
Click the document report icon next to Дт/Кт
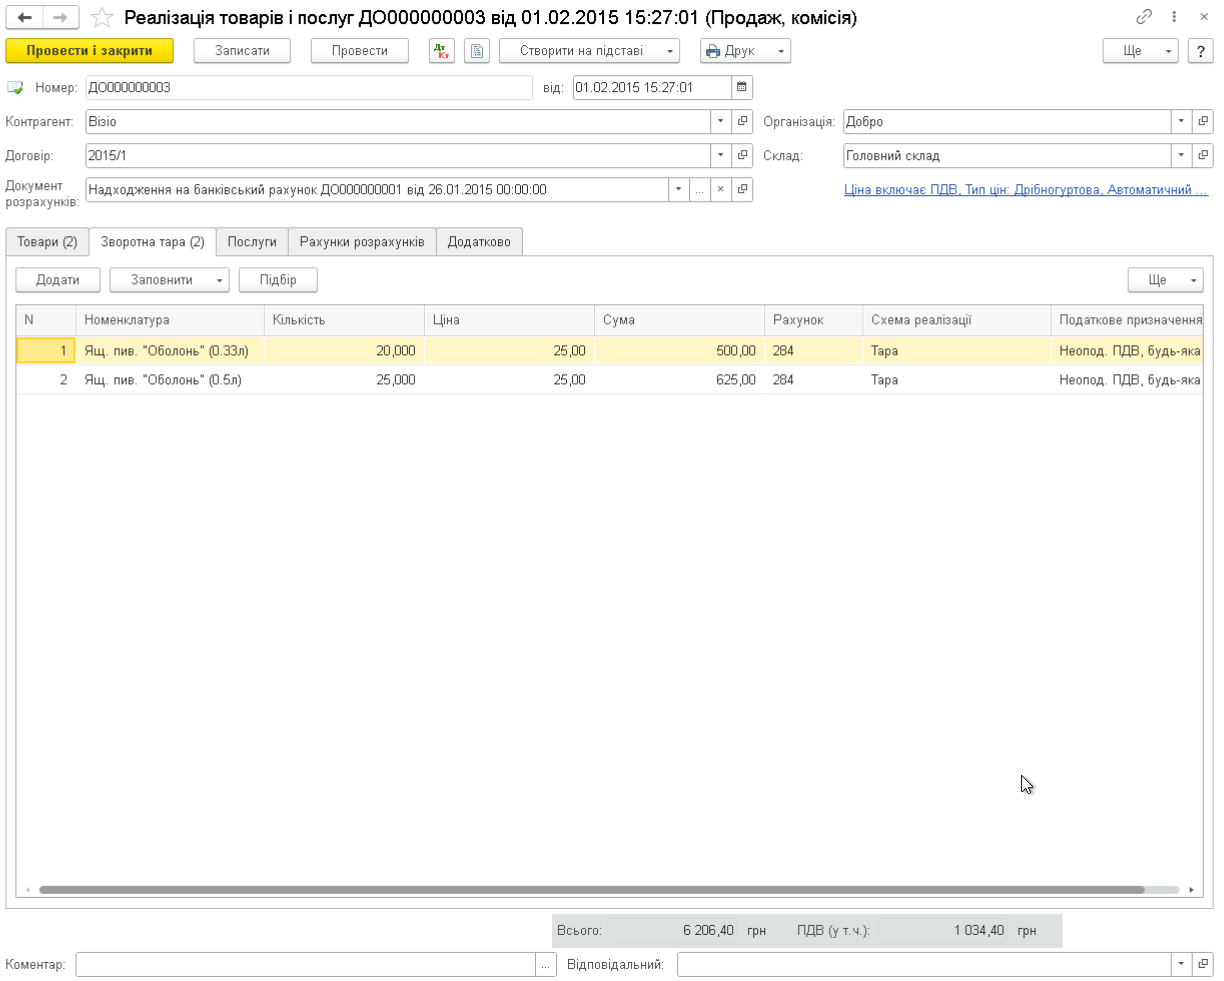tap(477, 51)
